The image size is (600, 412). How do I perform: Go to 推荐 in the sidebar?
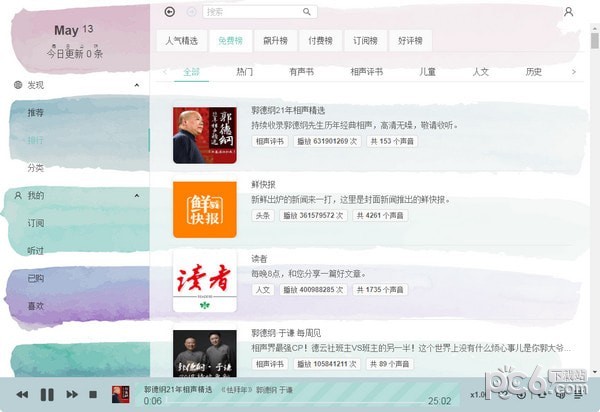coord(36,112)
